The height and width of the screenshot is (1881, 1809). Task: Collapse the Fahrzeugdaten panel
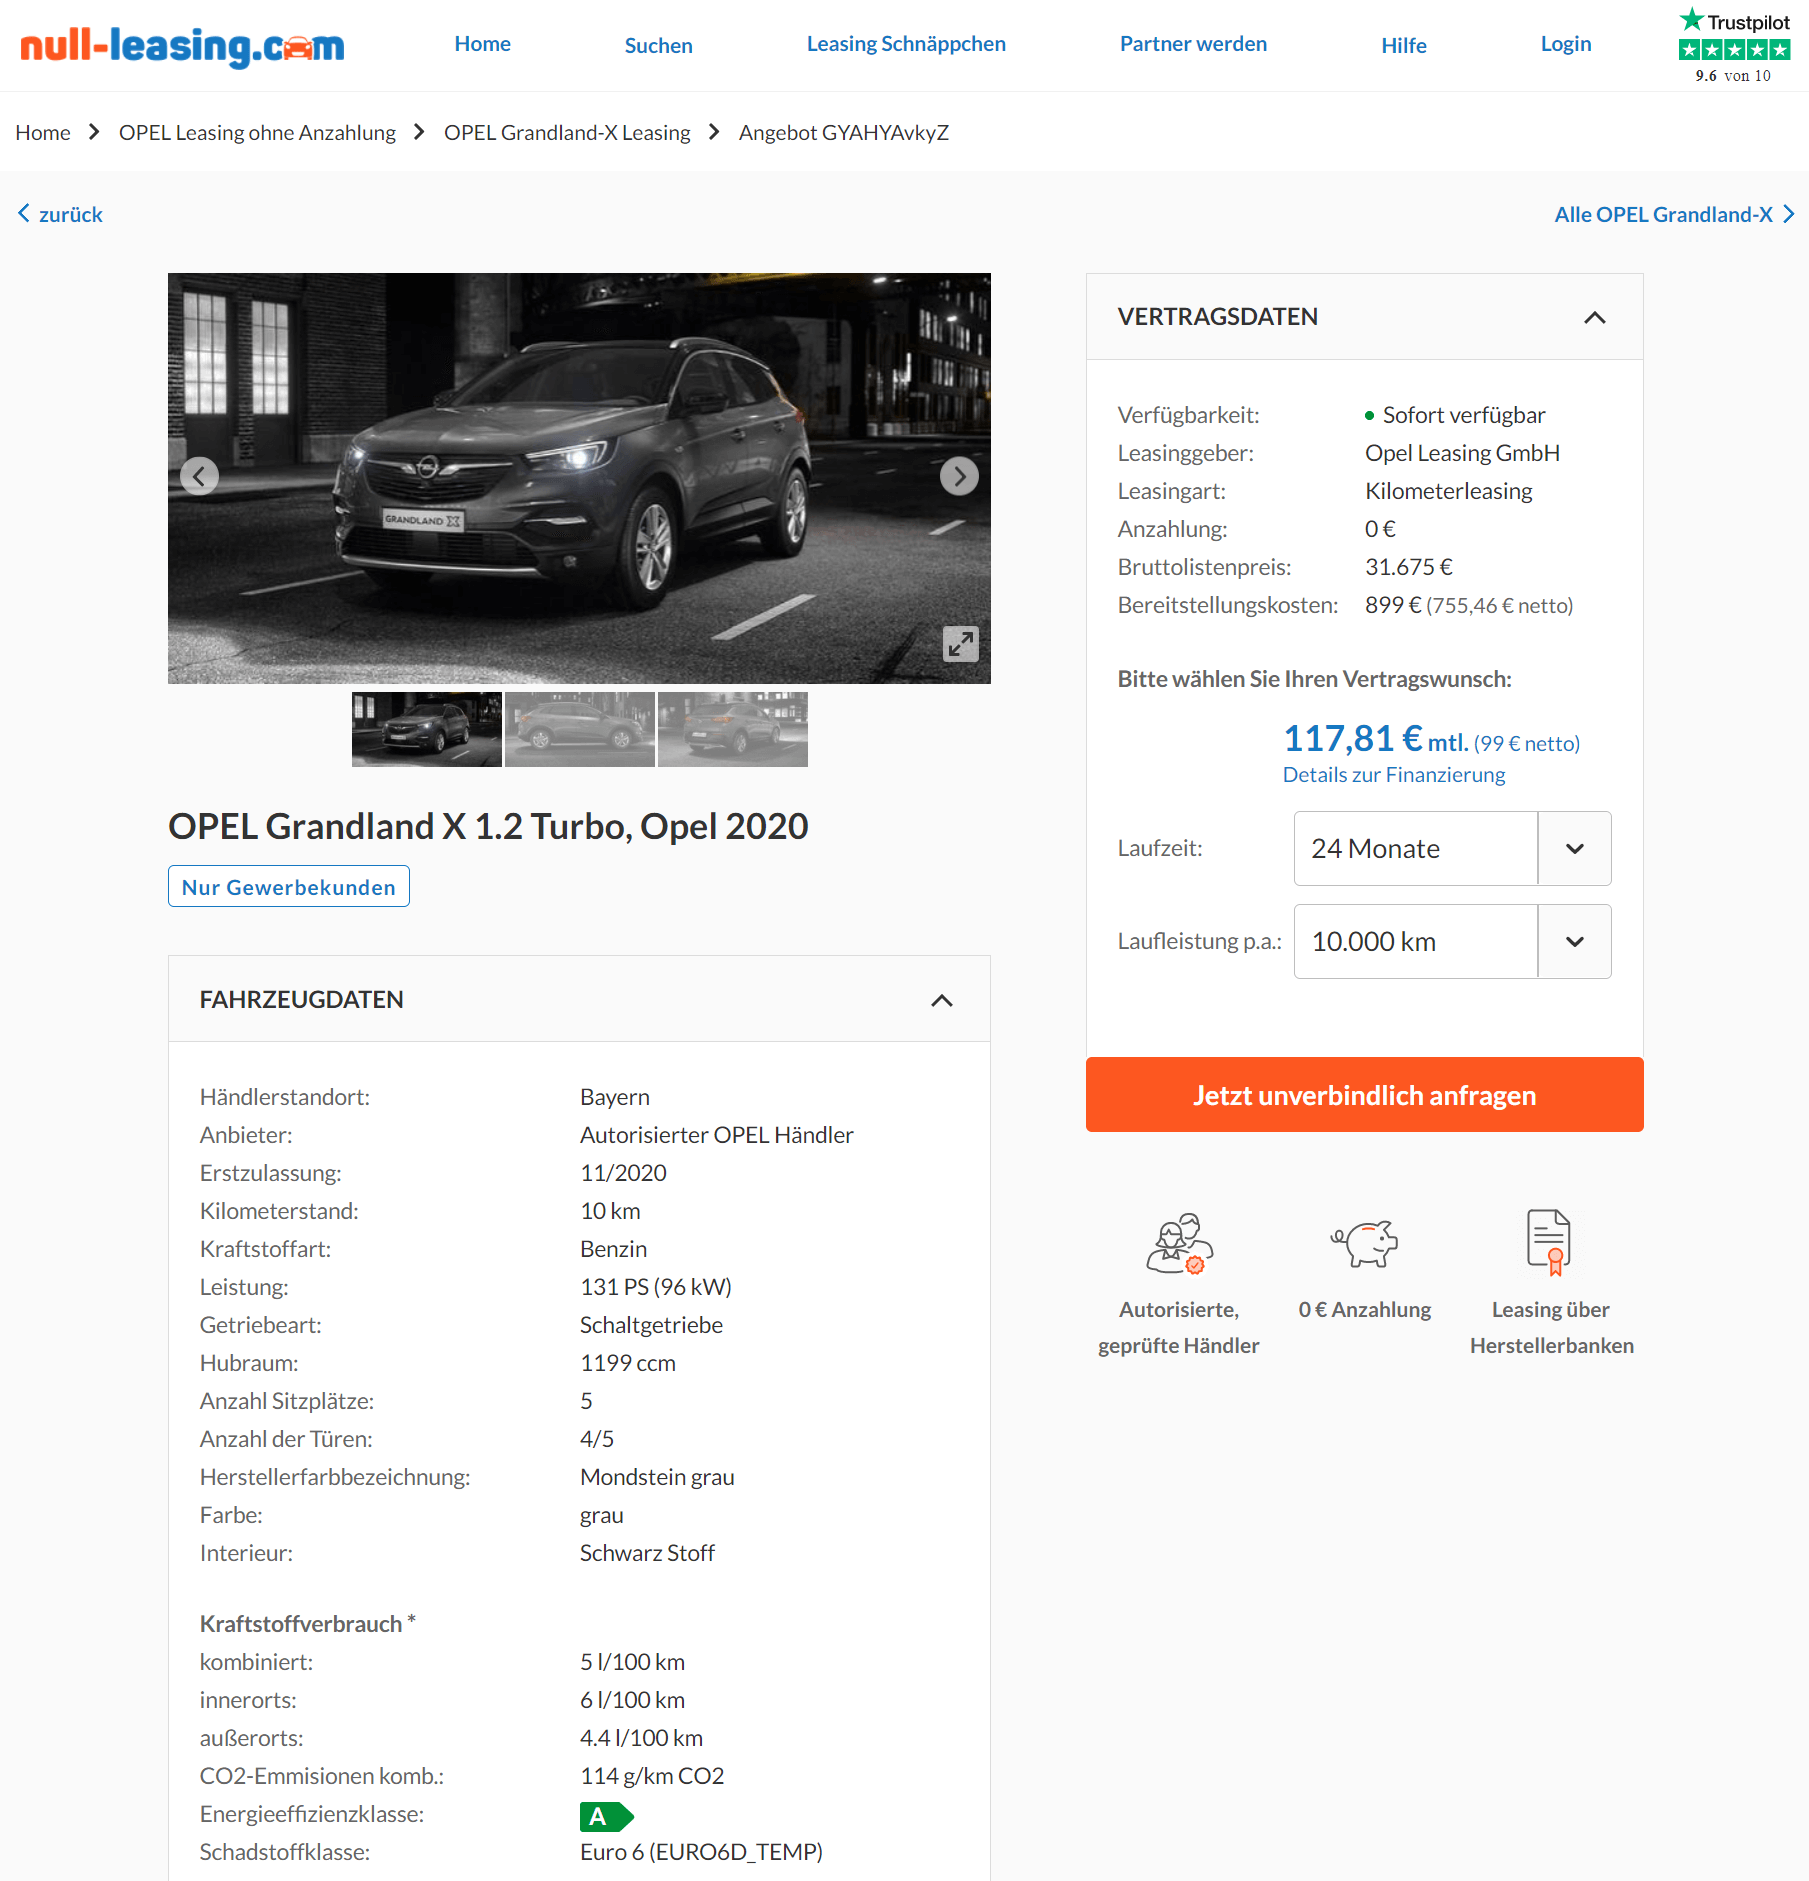(x=941, y=1000)
